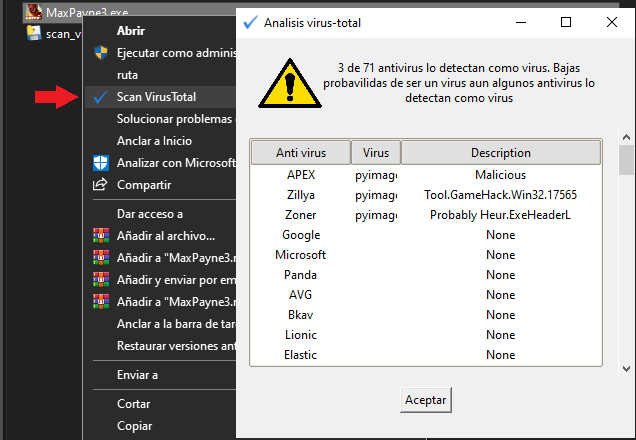Click the Microsoft Defender shield icon
Screen dimensions: 636x440
(x=101, y=163)
